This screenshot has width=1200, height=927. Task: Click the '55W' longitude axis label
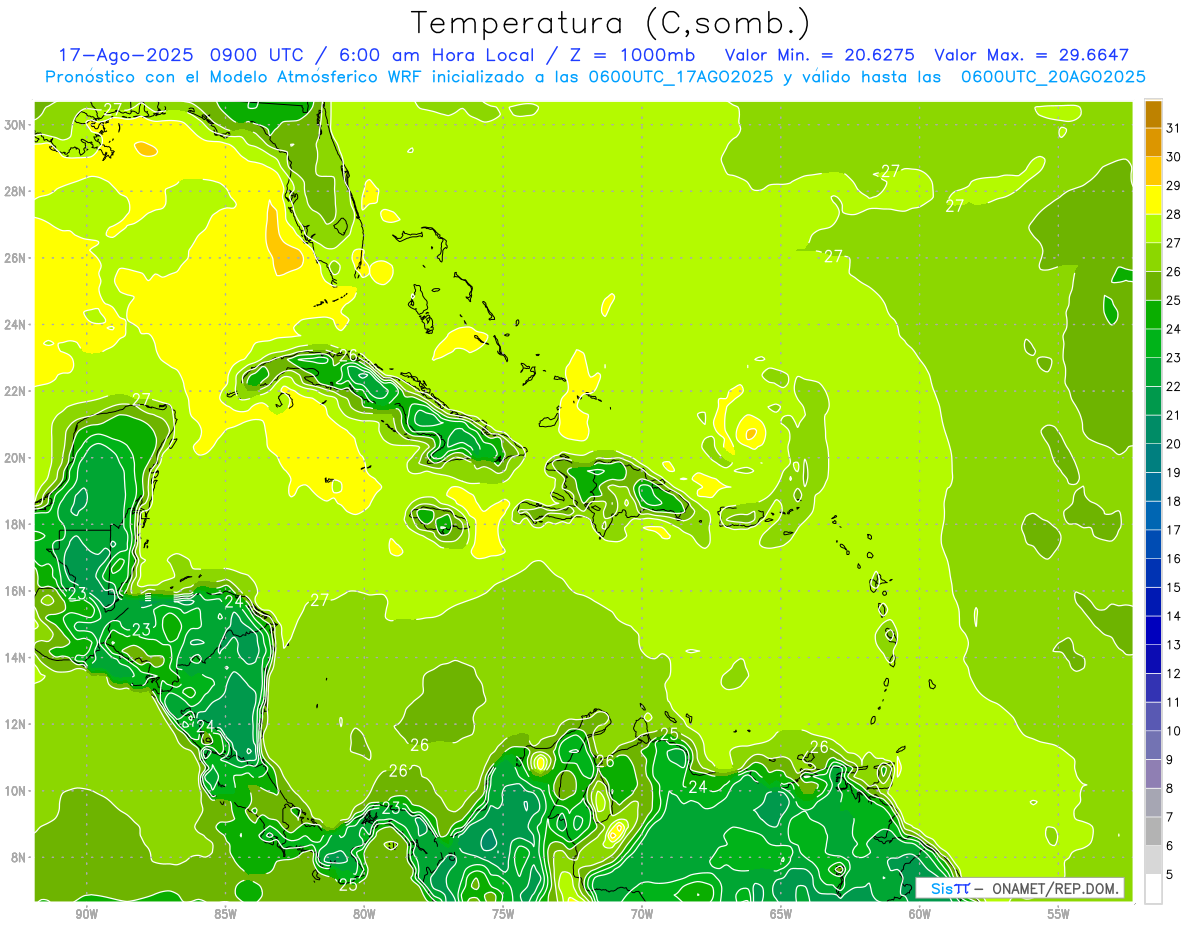(x=1059, y=914)
